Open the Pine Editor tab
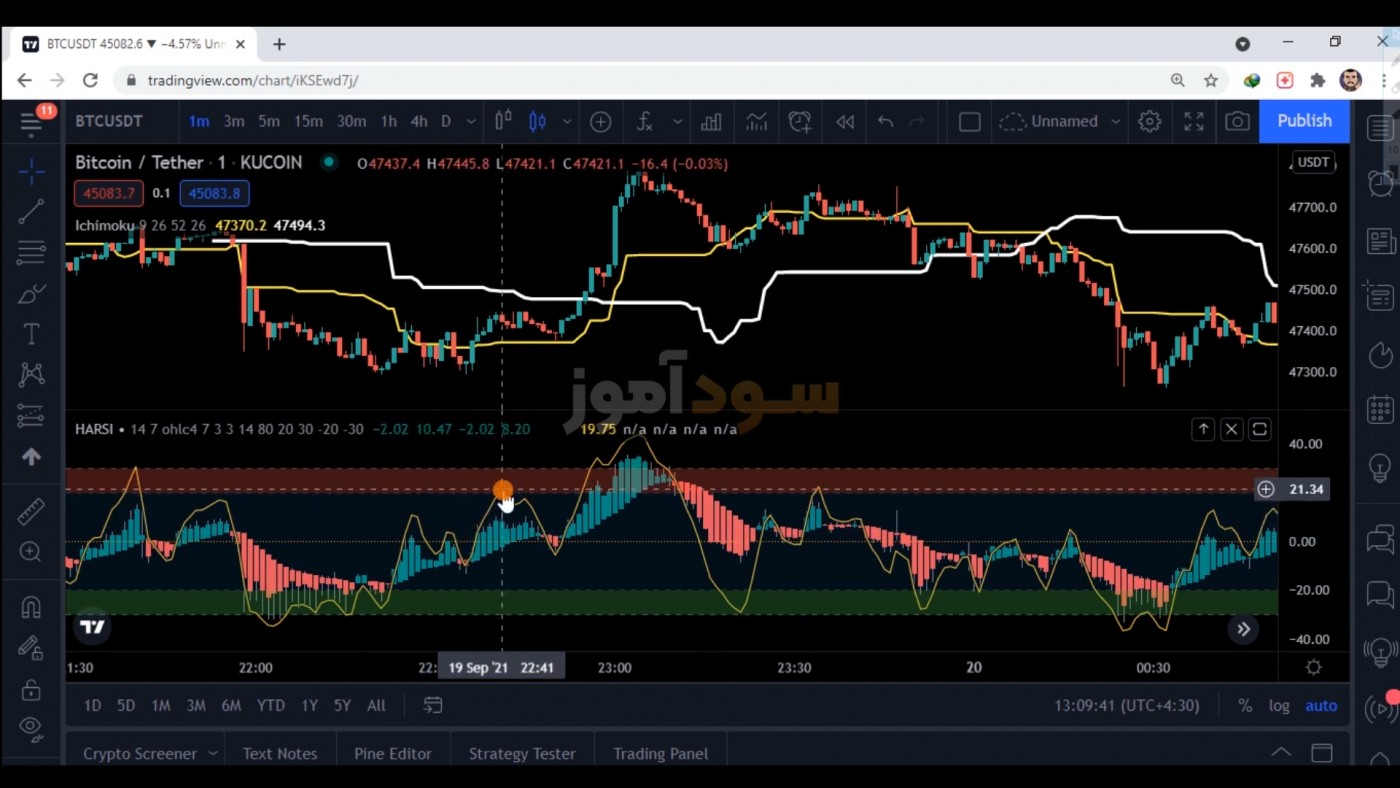Viewport: 1400px width, 788px height. point(393,753)
